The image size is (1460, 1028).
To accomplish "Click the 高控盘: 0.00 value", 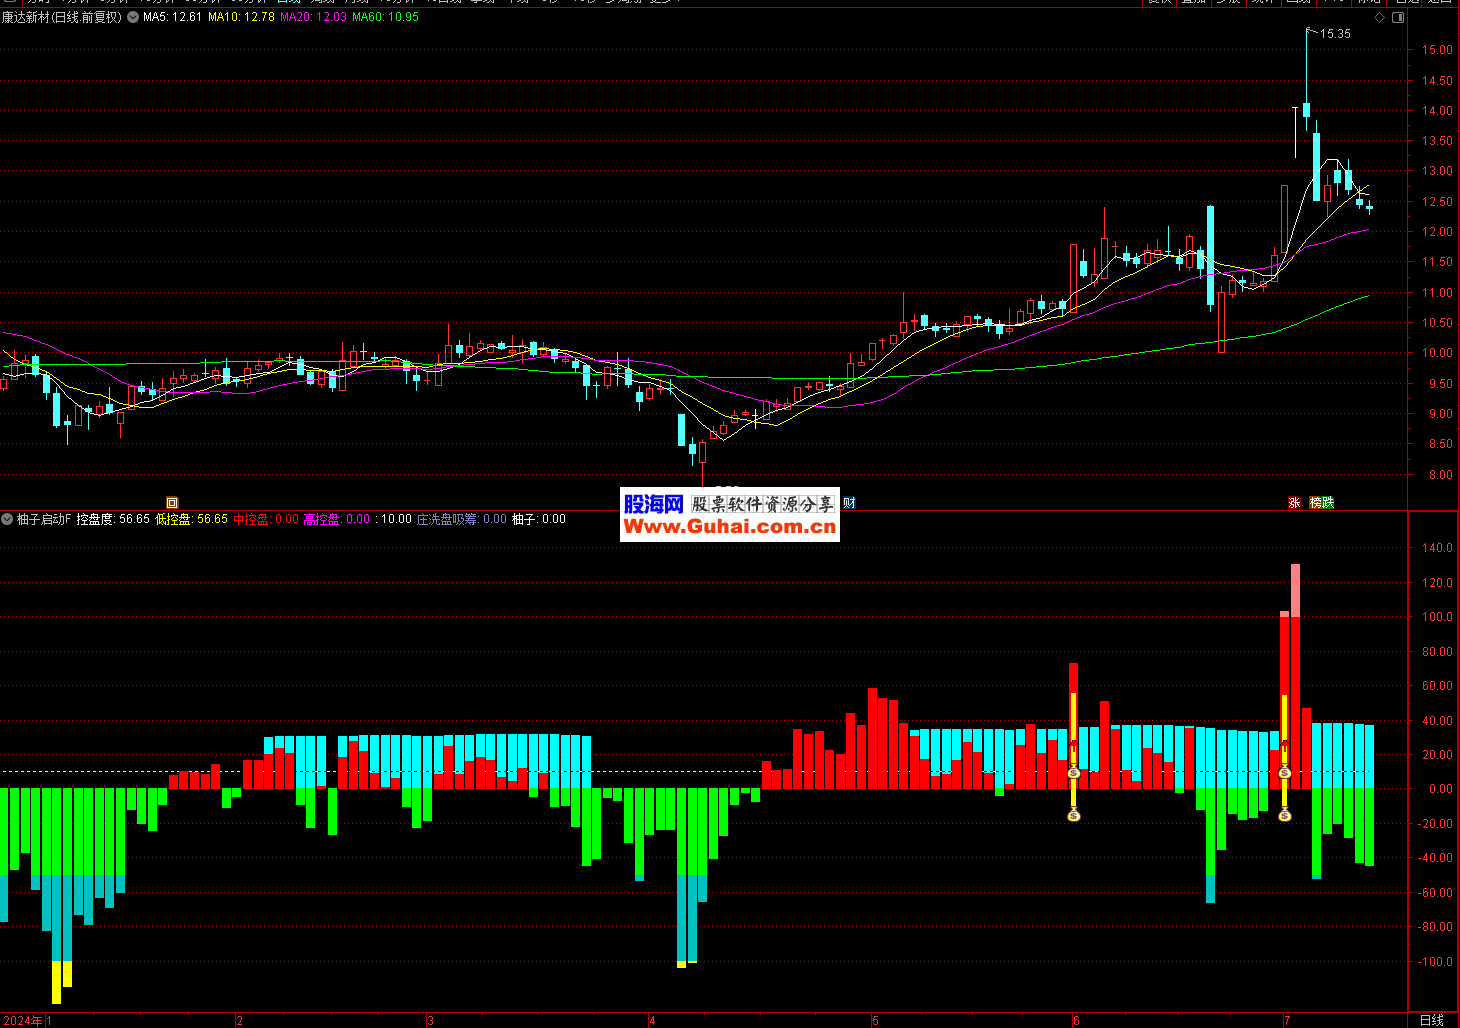I will pyautogui.click(x=337, y=519).
